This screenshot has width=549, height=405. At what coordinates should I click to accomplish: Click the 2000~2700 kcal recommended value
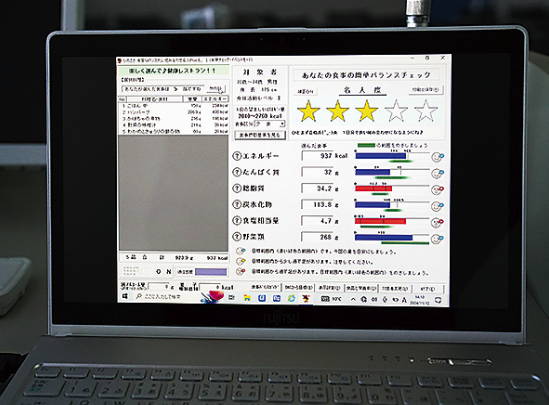pyautogui.click(x=260, y=116)
